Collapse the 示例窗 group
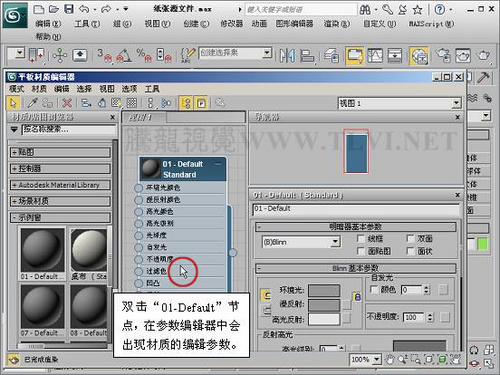 point(60,218)
